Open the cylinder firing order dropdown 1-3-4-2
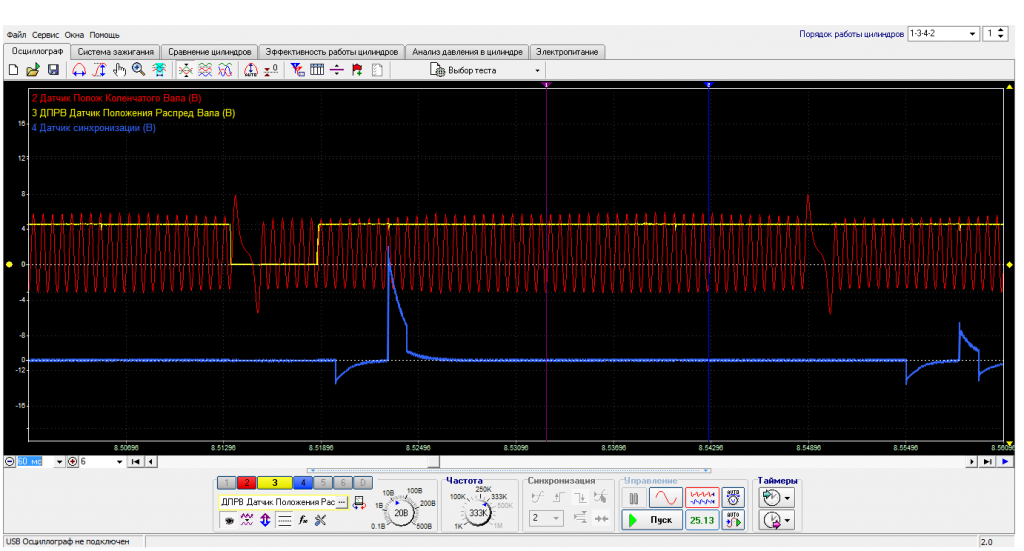Viewport: 1024px width, 551px height. click(943, 33)
